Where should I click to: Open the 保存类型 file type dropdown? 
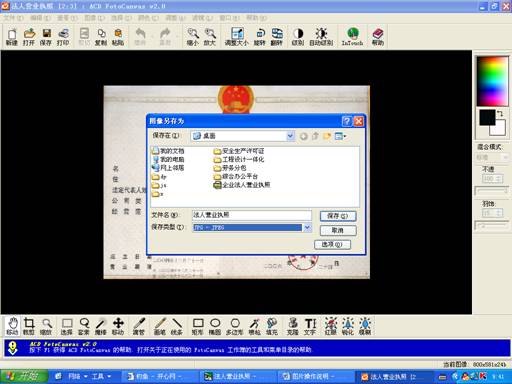tap(307, 227)
